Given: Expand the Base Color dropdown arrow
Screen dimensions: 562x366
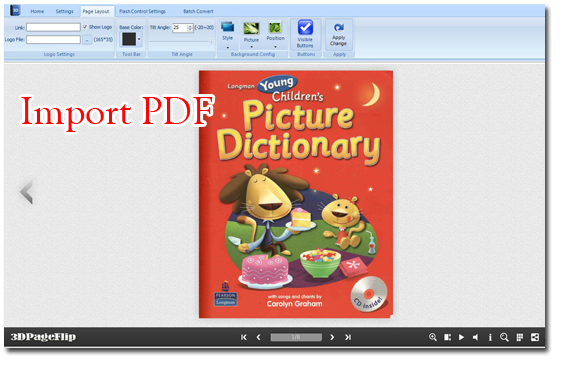Looking at the screenshot, I should click(x=139, y=39).
